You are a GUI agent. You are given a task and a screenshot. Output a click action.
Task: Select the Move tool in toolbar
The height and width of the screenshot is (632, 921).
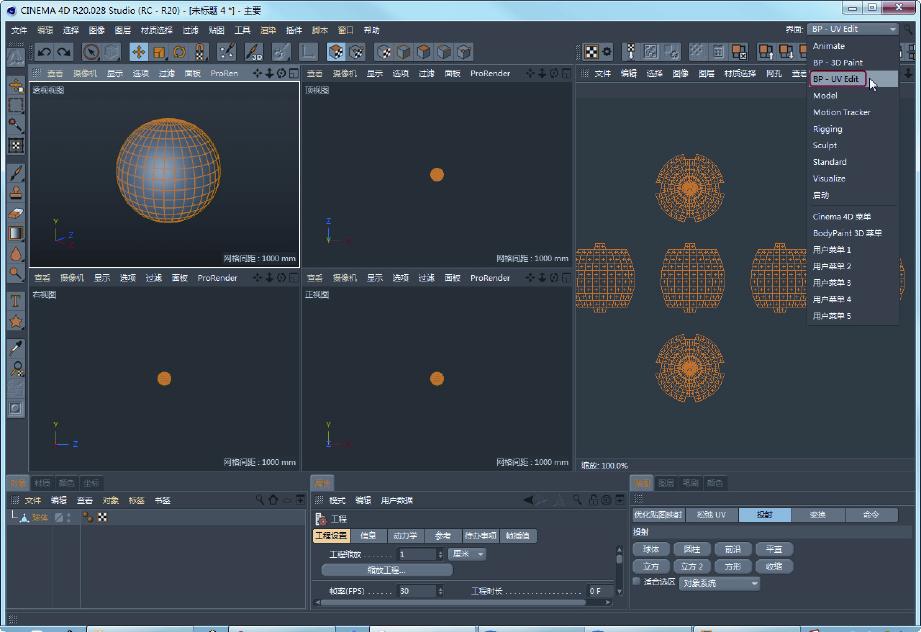139,52
